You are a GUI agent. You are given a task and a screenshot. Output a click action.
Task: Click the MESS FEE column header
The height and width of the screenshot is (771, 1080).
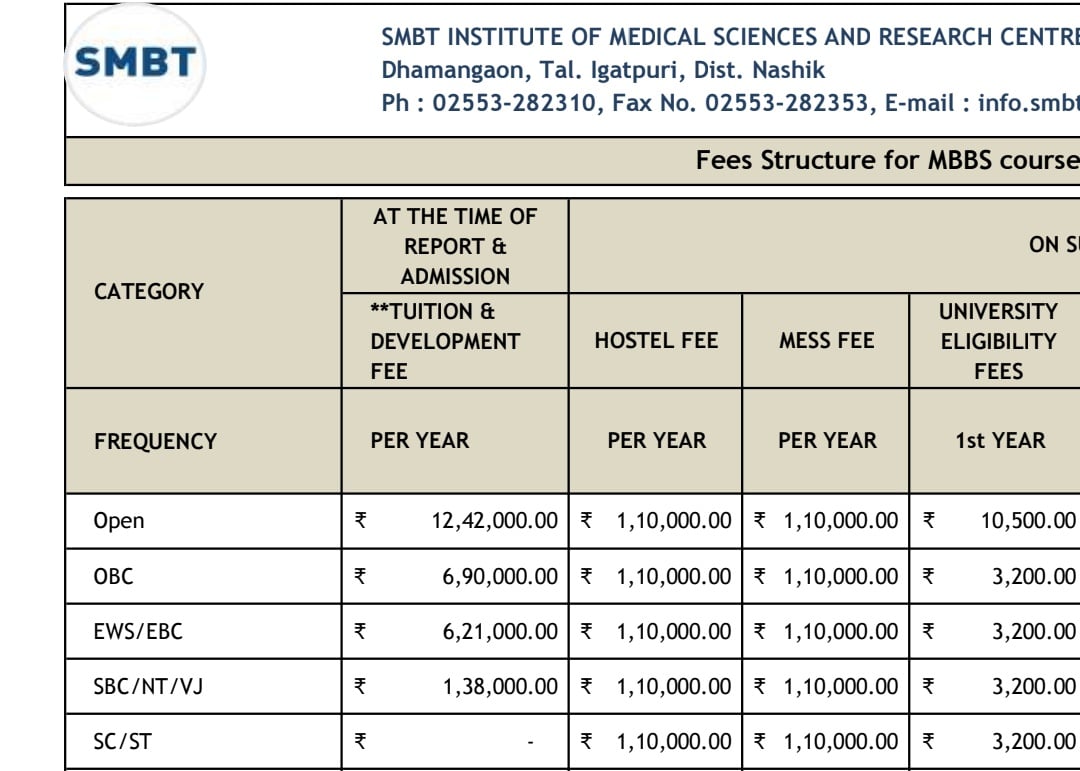pyautogui.click(x=827, y=341)
